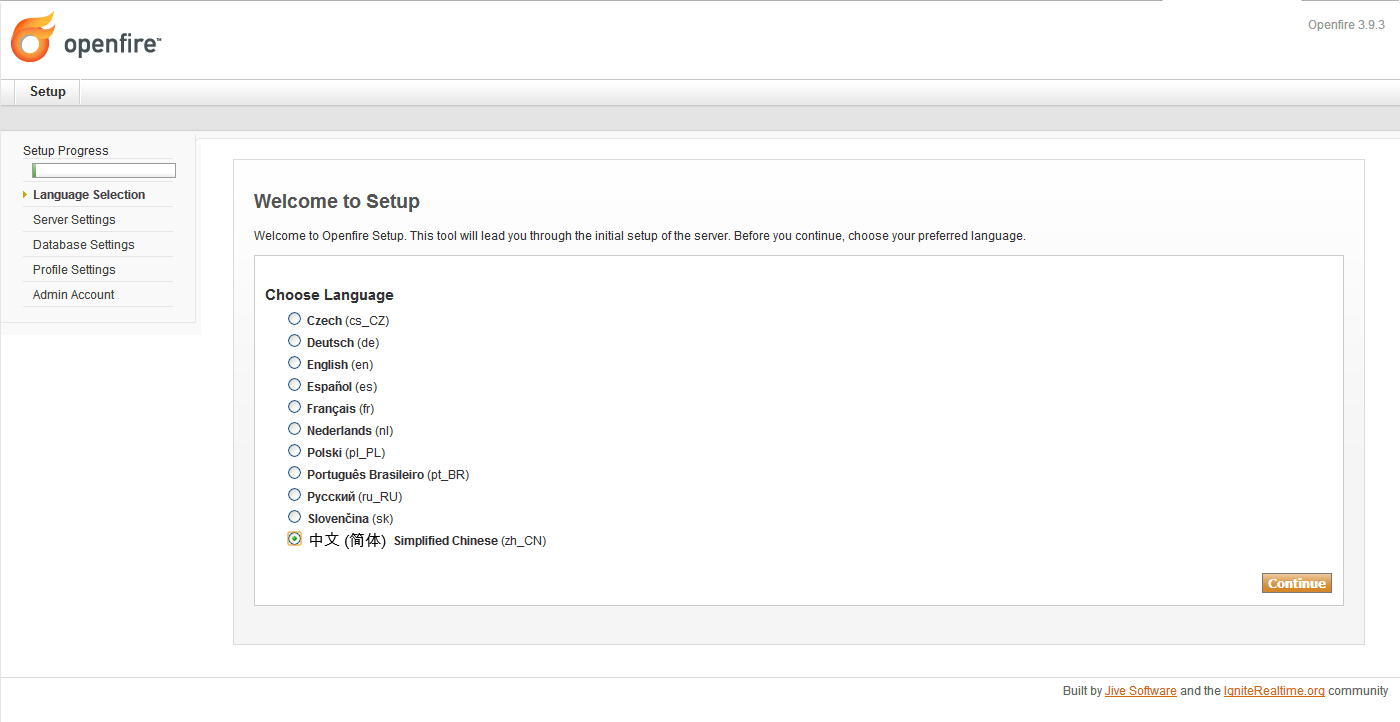Click the Choose Language heading
Viewport: 1400px width, 722px height.
click(329, 295)
